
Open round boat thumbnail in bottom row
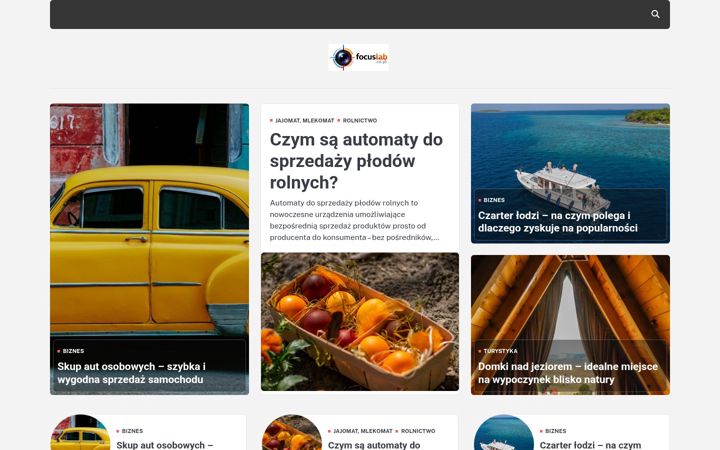[503, 433]
